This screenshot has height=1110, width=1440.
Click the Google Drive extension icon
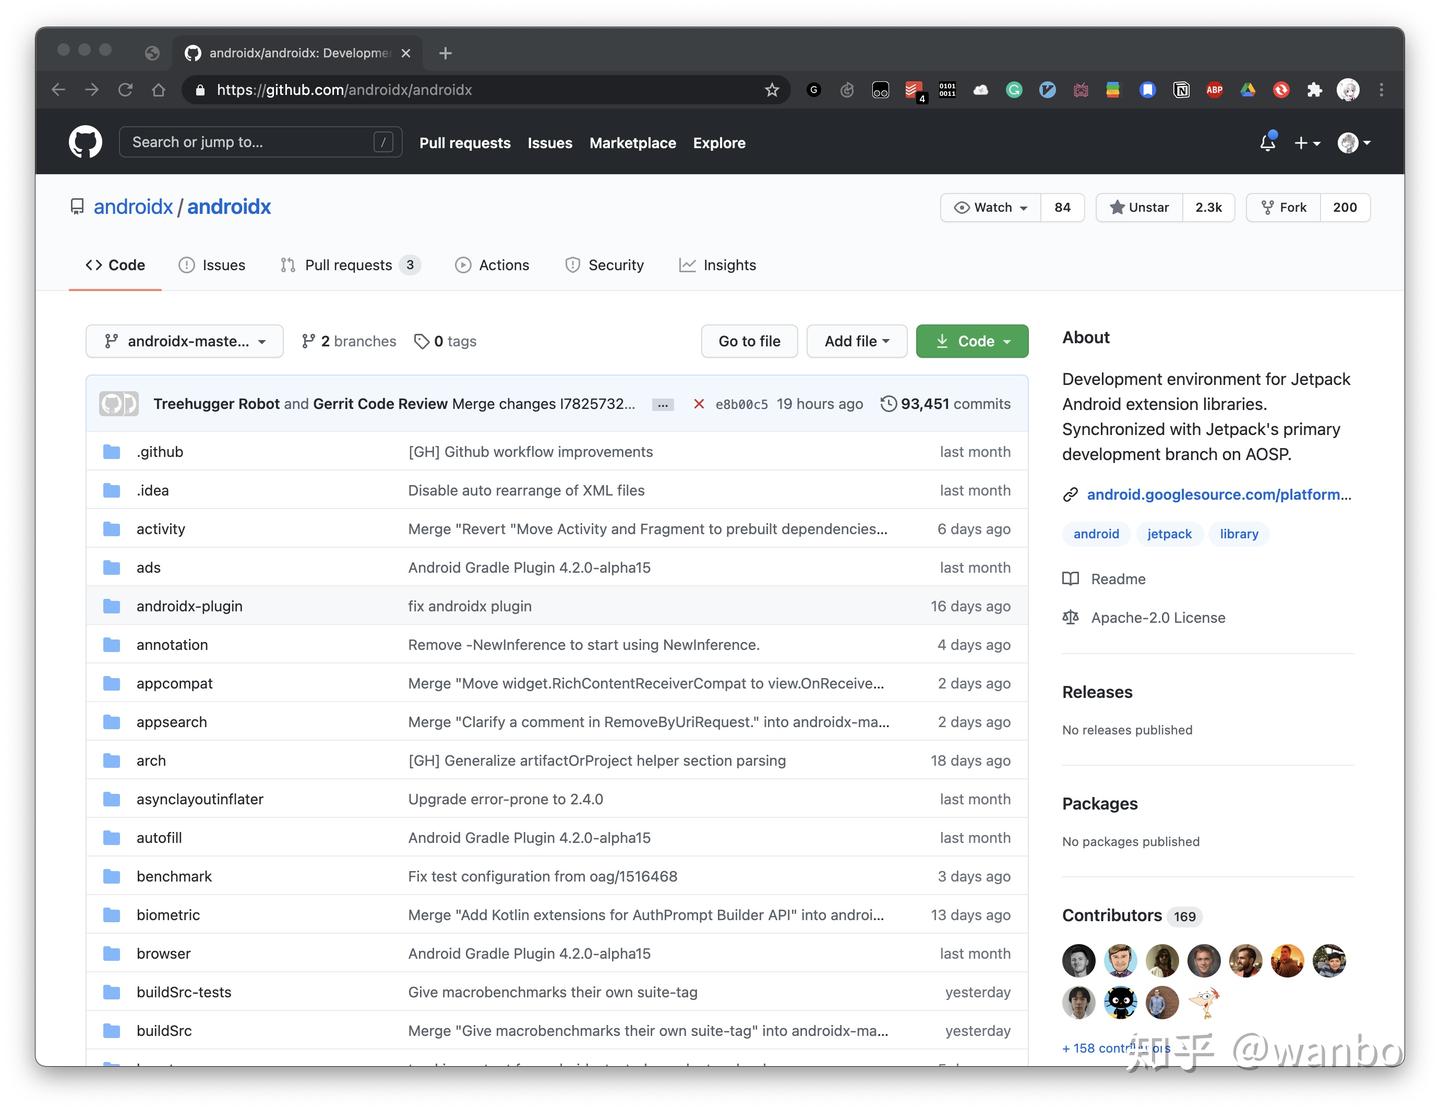(x=1248, y=90)
